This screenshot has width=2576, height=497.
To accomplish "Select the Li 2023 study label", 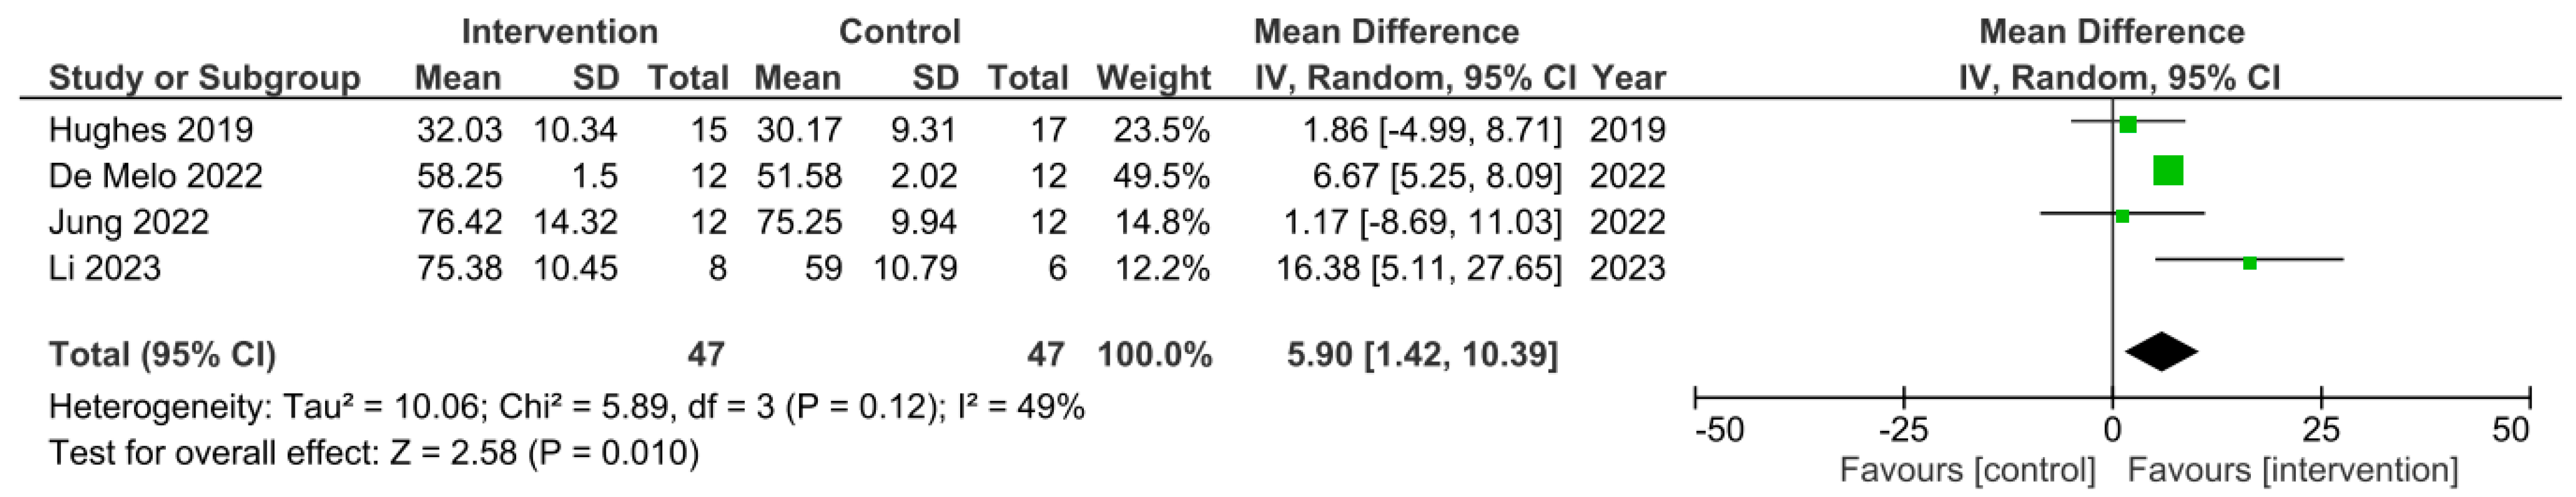I will pyautogui.click(x=105, y=268).
